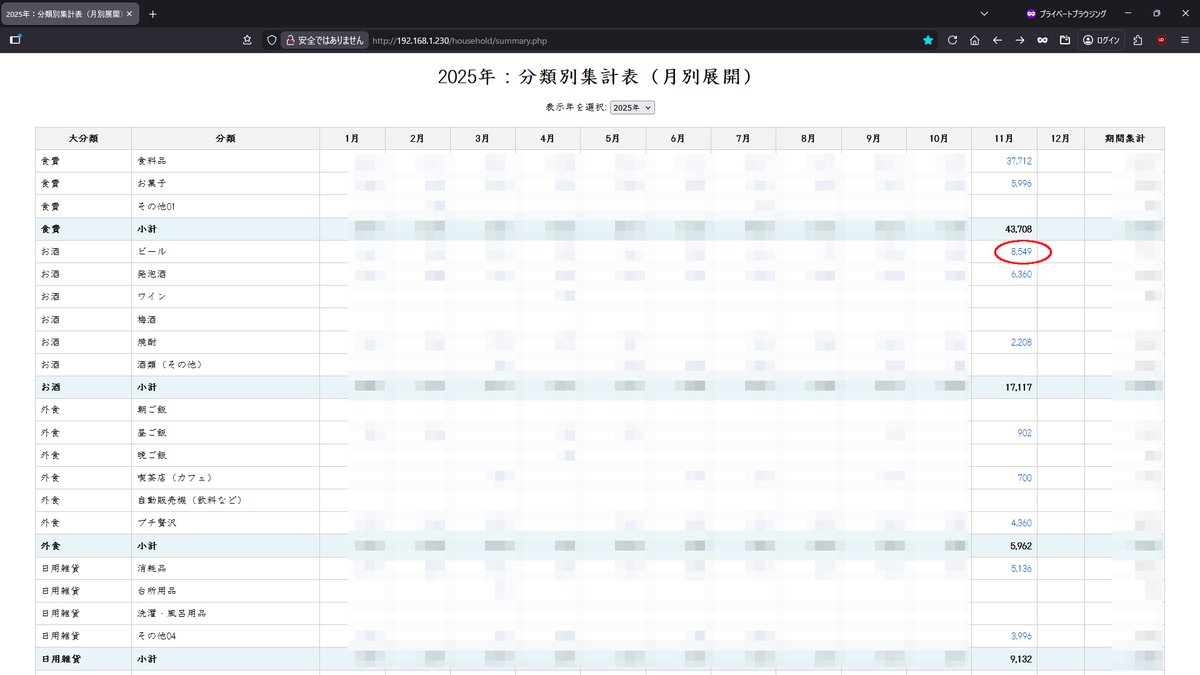
Task: Click the 酒類（その他） category cell
Action: click(225, 365)
